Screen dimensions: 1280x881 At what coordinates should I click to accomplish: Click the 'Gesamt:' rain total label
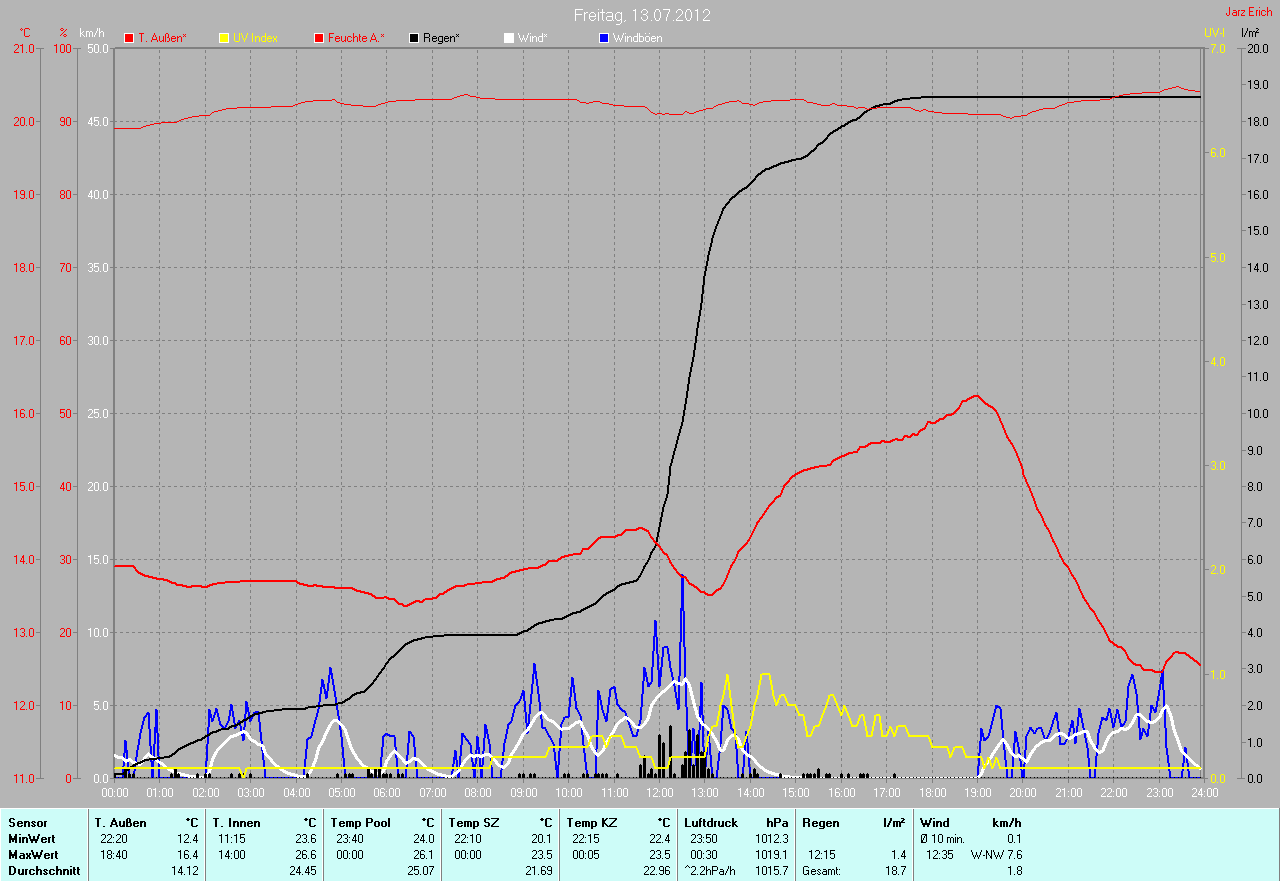[822, 871]
